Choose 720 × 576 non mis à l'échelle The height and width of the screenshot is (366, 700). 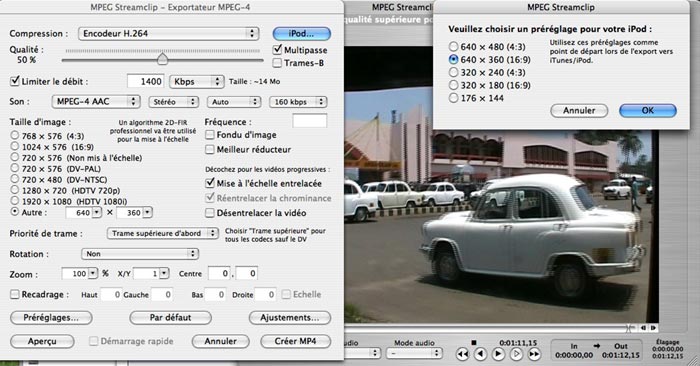15,157
